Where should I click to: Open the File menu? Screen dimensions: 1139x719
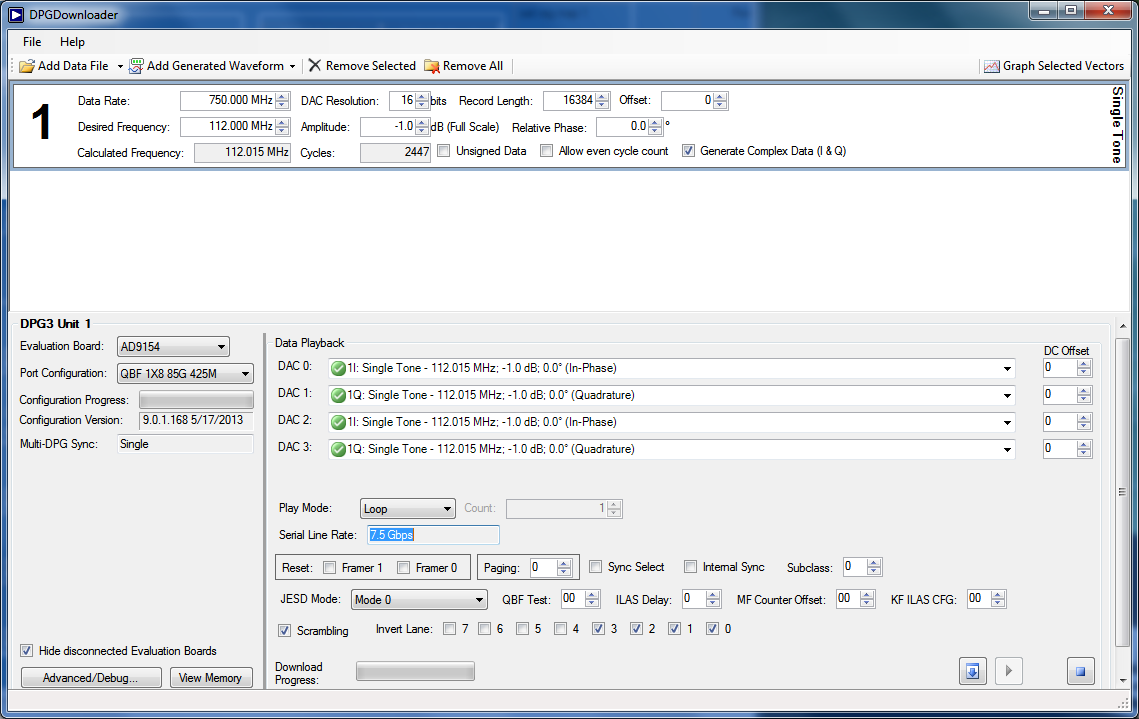pos(32,42)
